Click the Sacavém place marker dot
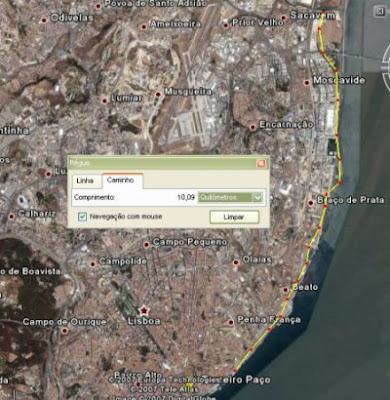 tap(284, 18)
